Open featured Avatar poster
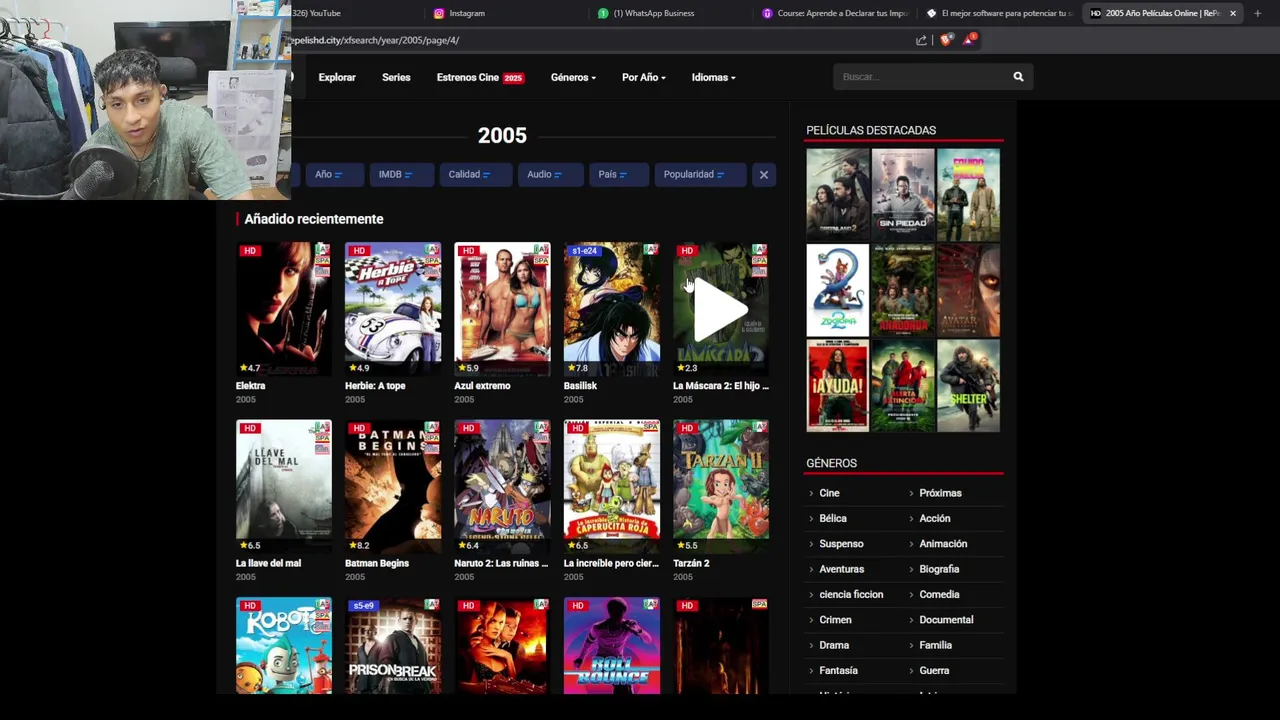This screenshot has width=1280, height=720. pos(968,290)
